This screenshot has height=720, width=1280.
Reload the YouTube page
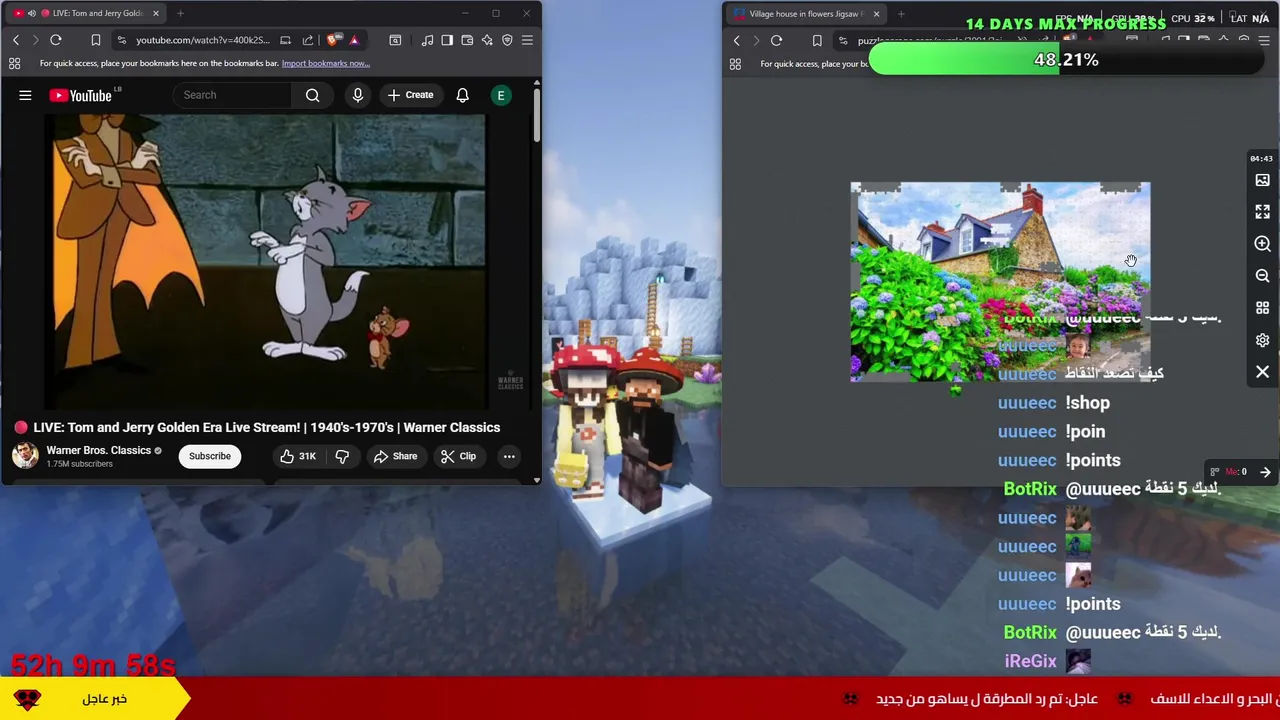click(x=56, y=40)
